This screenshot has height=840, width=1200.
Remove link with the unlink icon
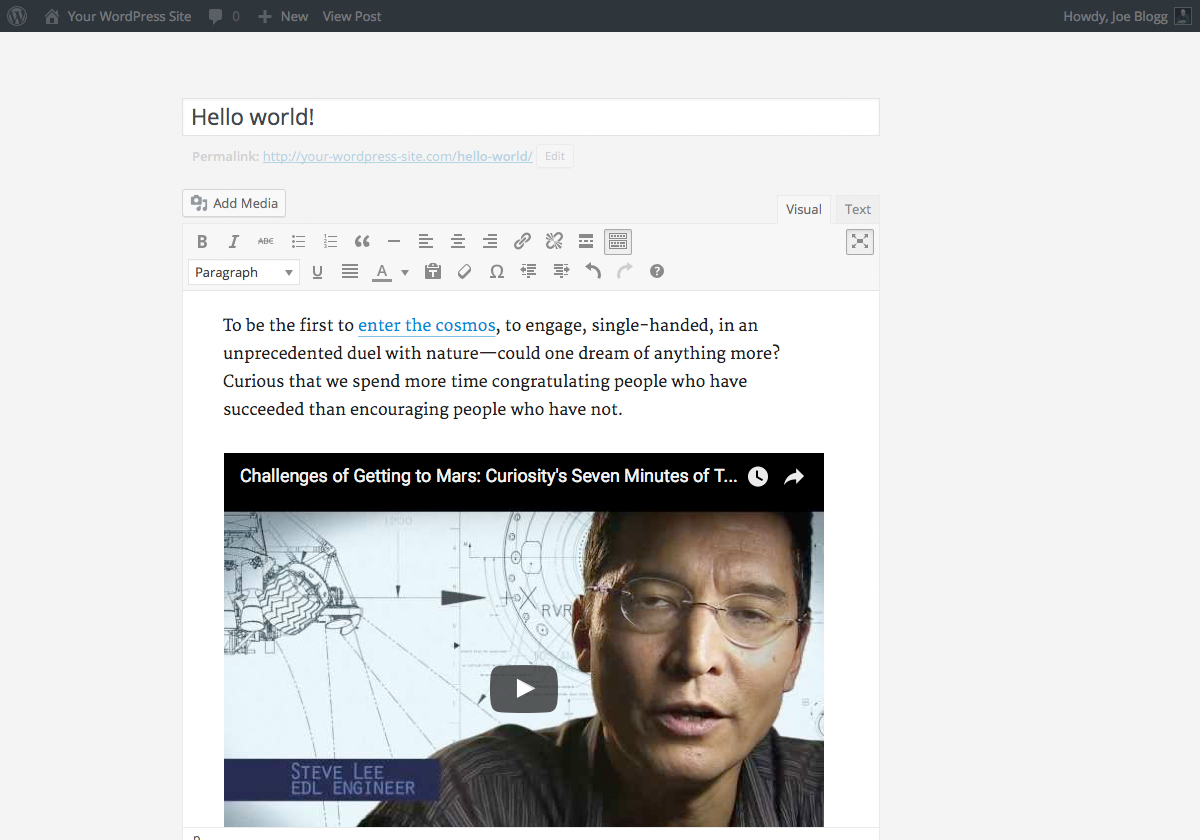554,241
